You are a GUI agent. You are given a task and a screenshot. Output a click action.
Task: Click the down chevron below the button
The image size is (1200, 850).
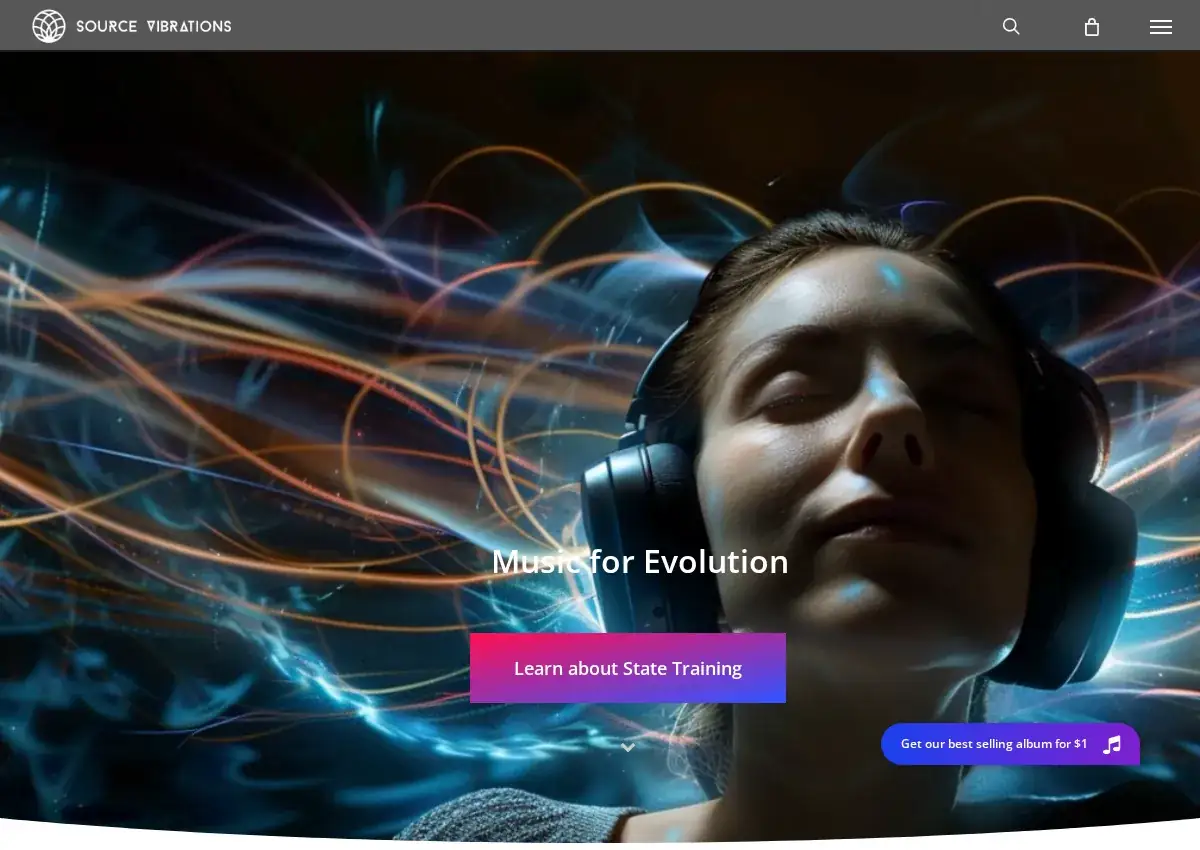point(628,747)
